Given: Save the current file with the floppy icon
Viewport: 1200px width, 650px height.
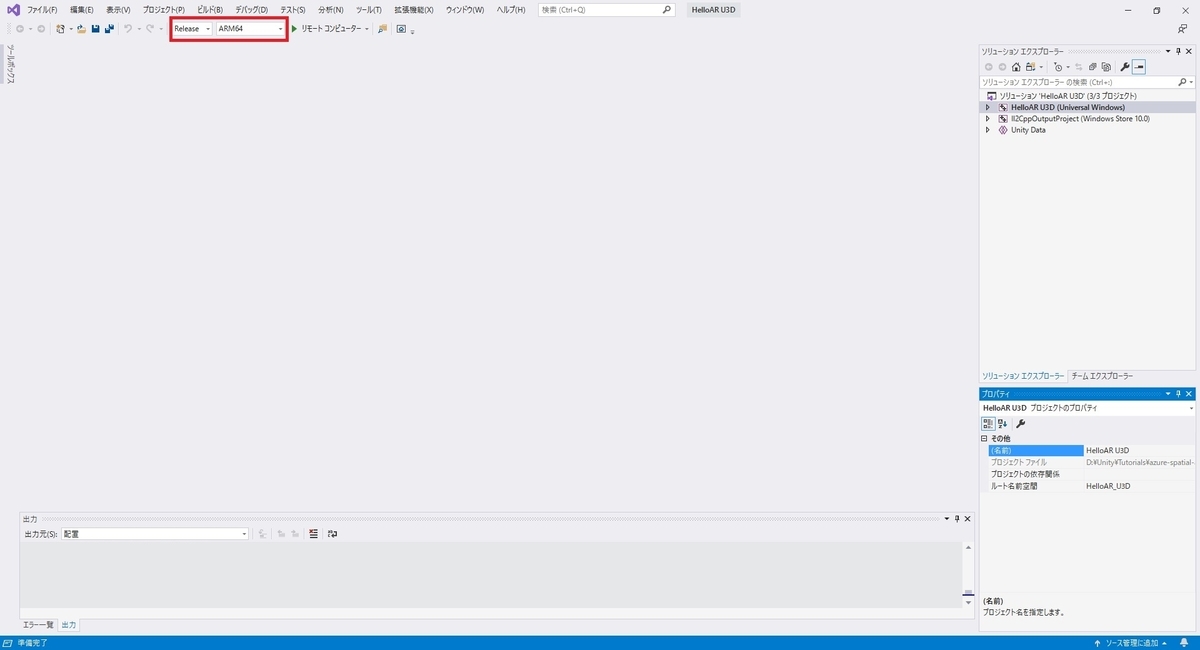Looking at the screenshot, I should 95,29.
